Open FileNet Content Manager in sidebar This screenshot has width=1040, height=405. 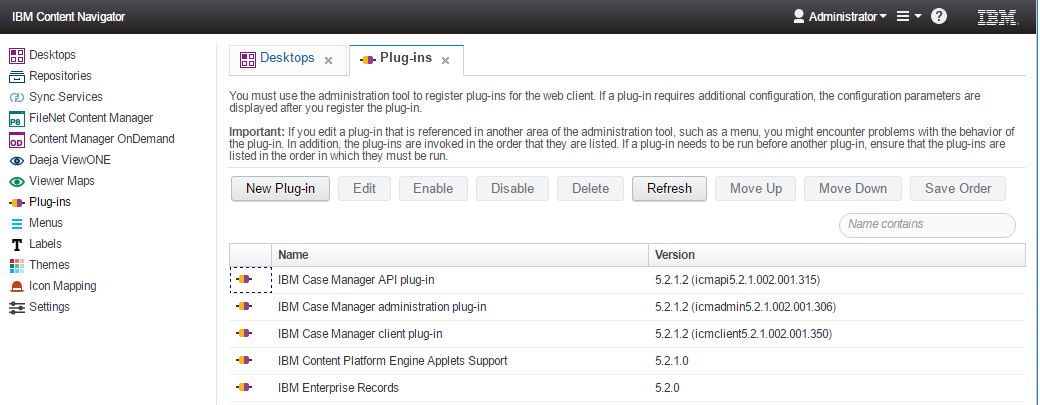click(x=91, y=118)
